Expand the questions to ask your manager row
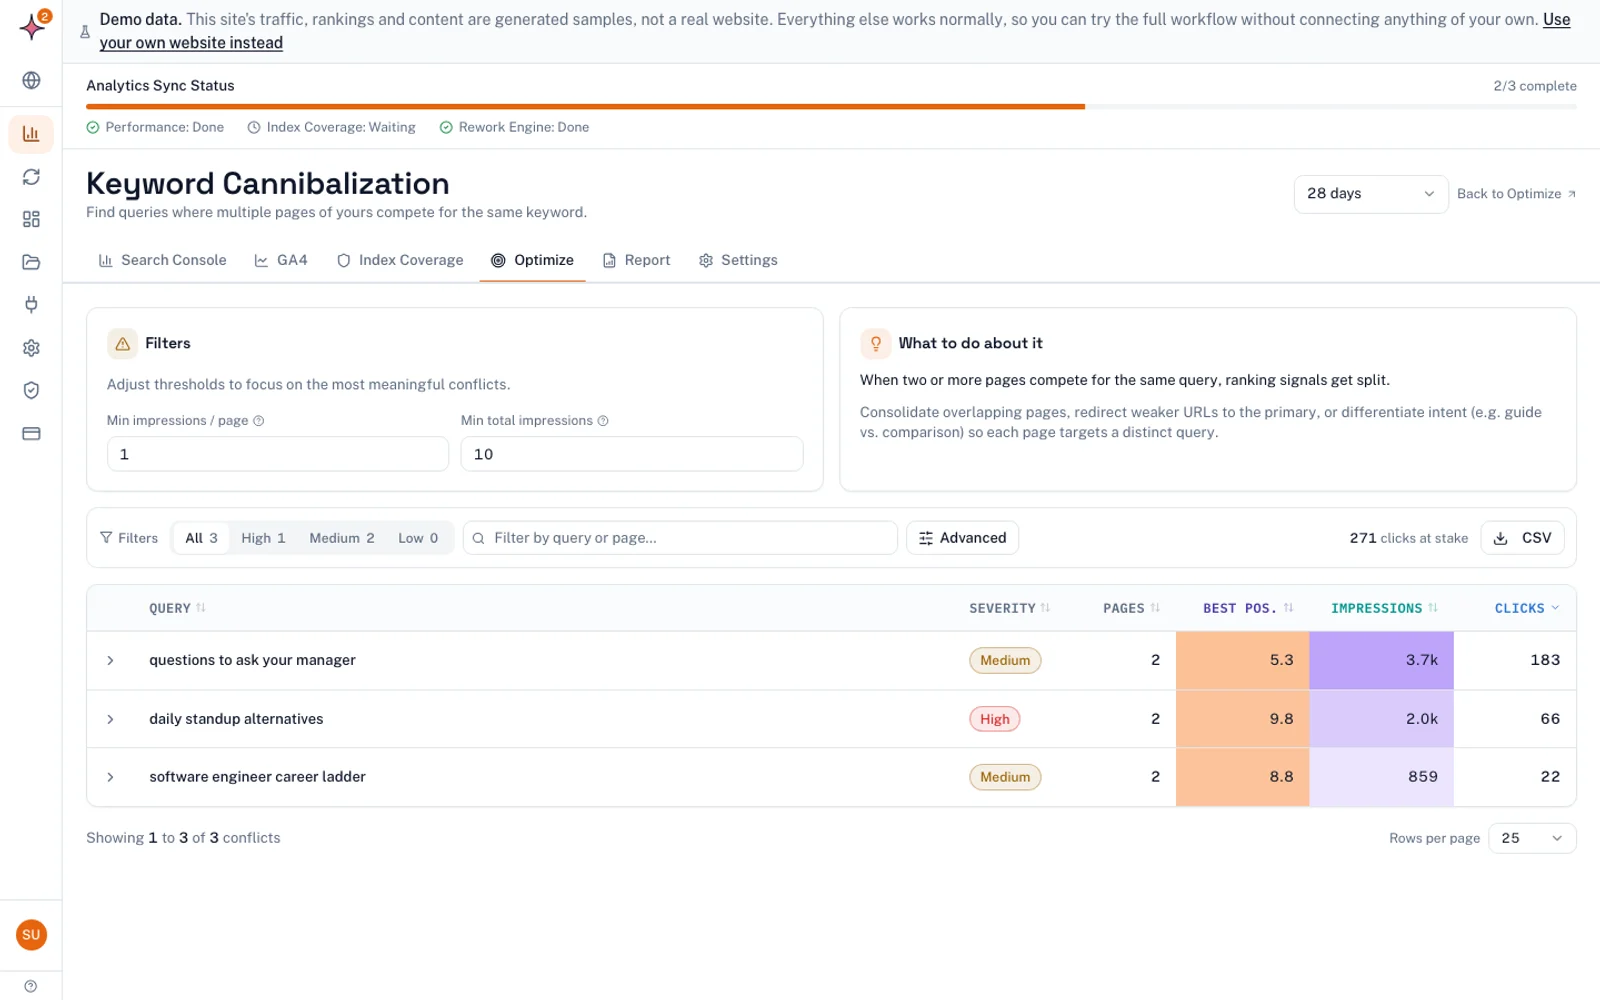Screen dimensions: 1600x1000 [110, 660]
